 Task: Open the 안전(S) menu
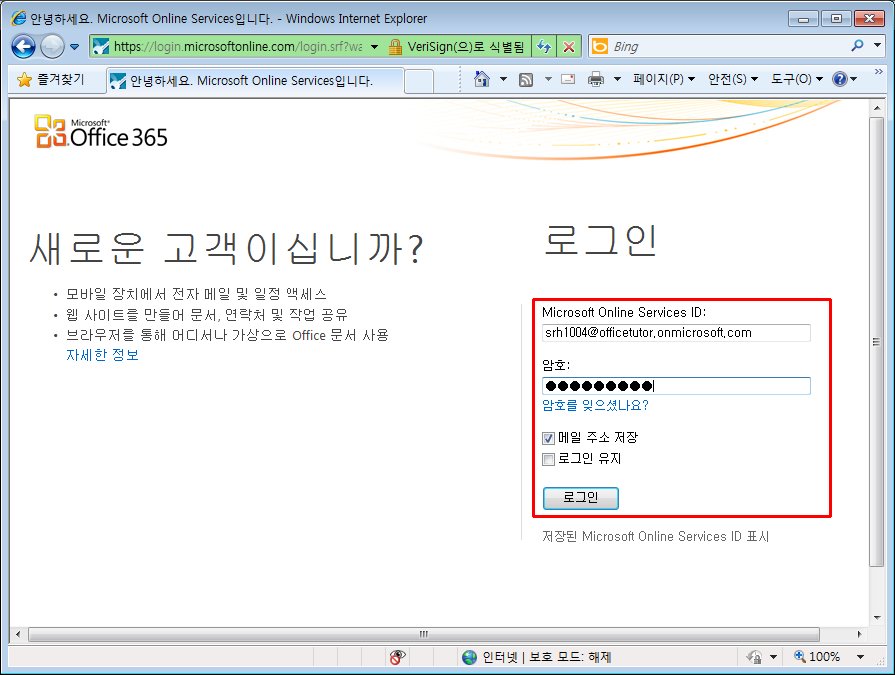733,79
